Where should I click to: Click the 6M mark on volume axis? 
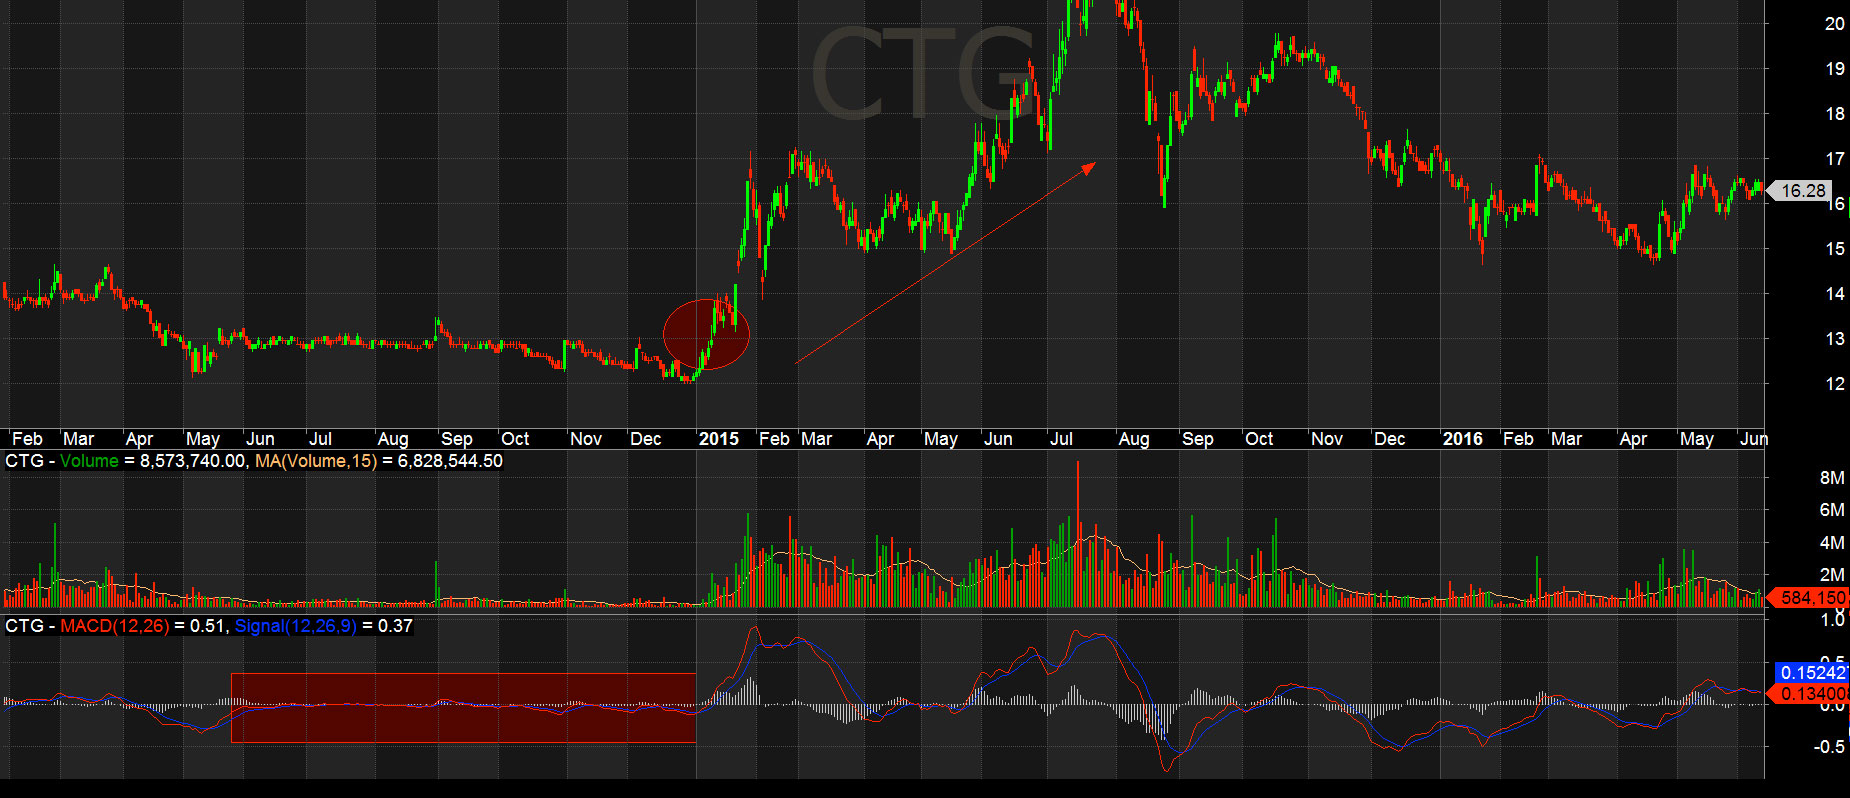[1832, 510]
